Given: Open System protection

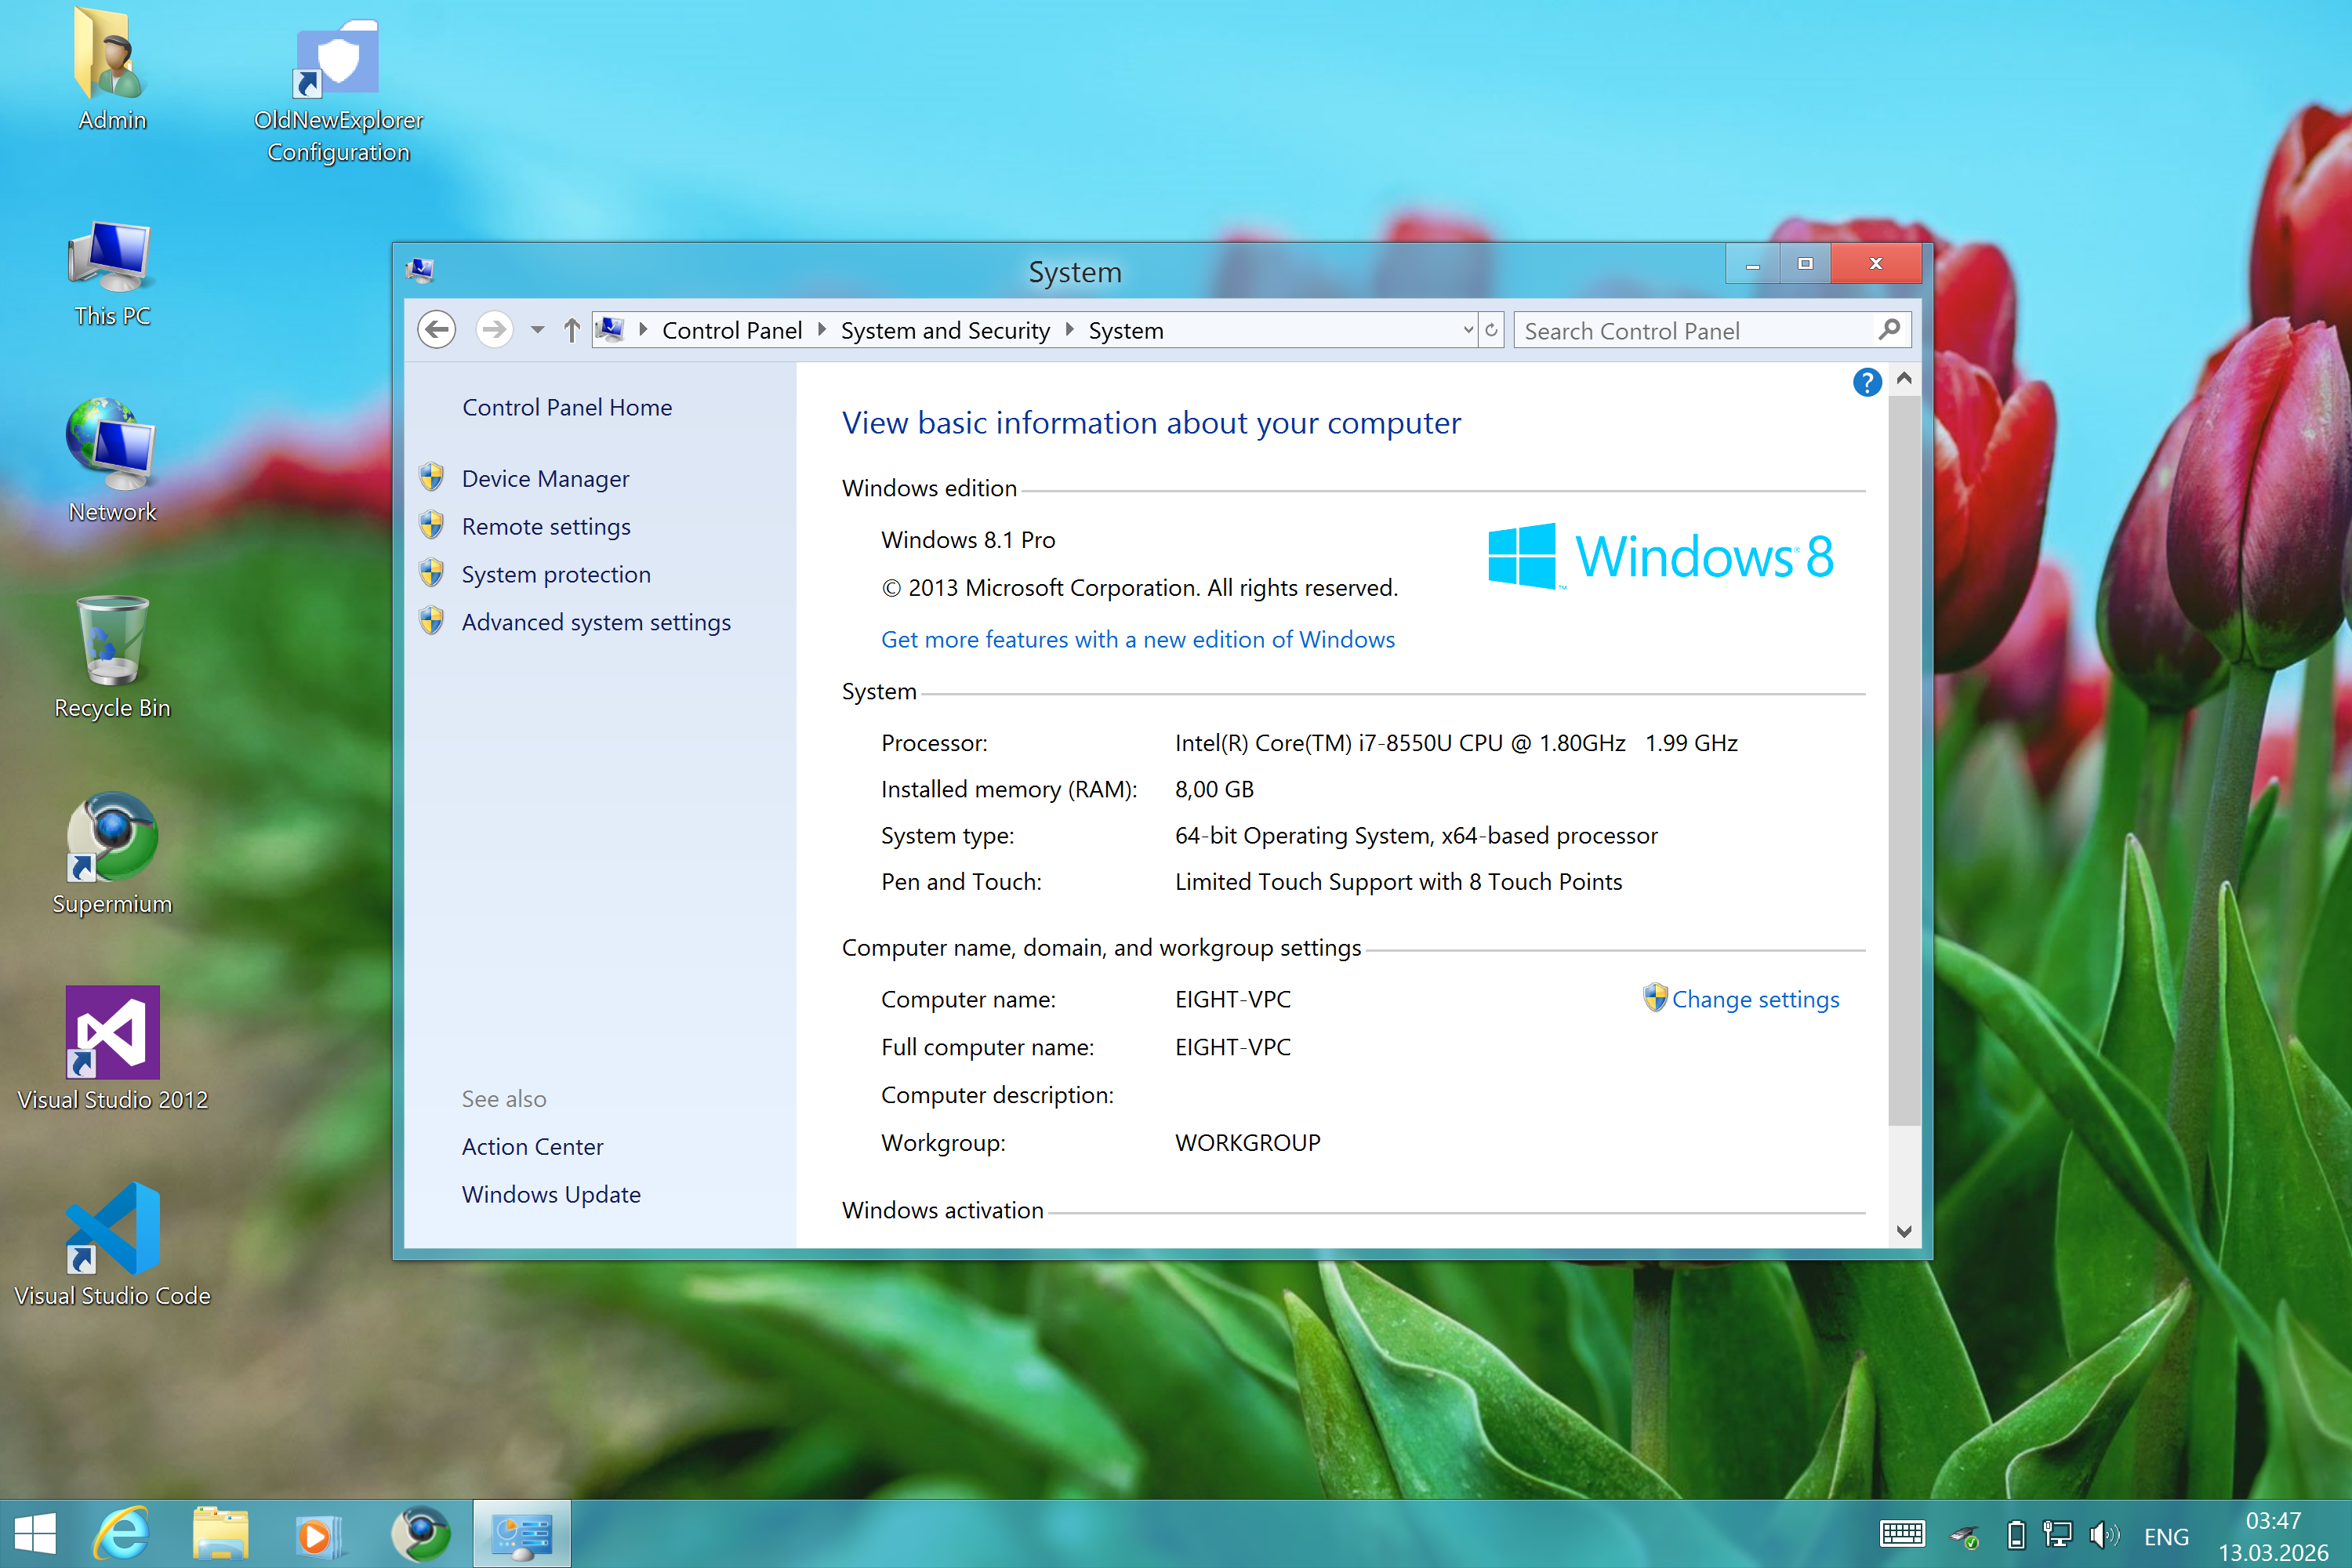Looking at the screenshot, I should pos(556,575).
